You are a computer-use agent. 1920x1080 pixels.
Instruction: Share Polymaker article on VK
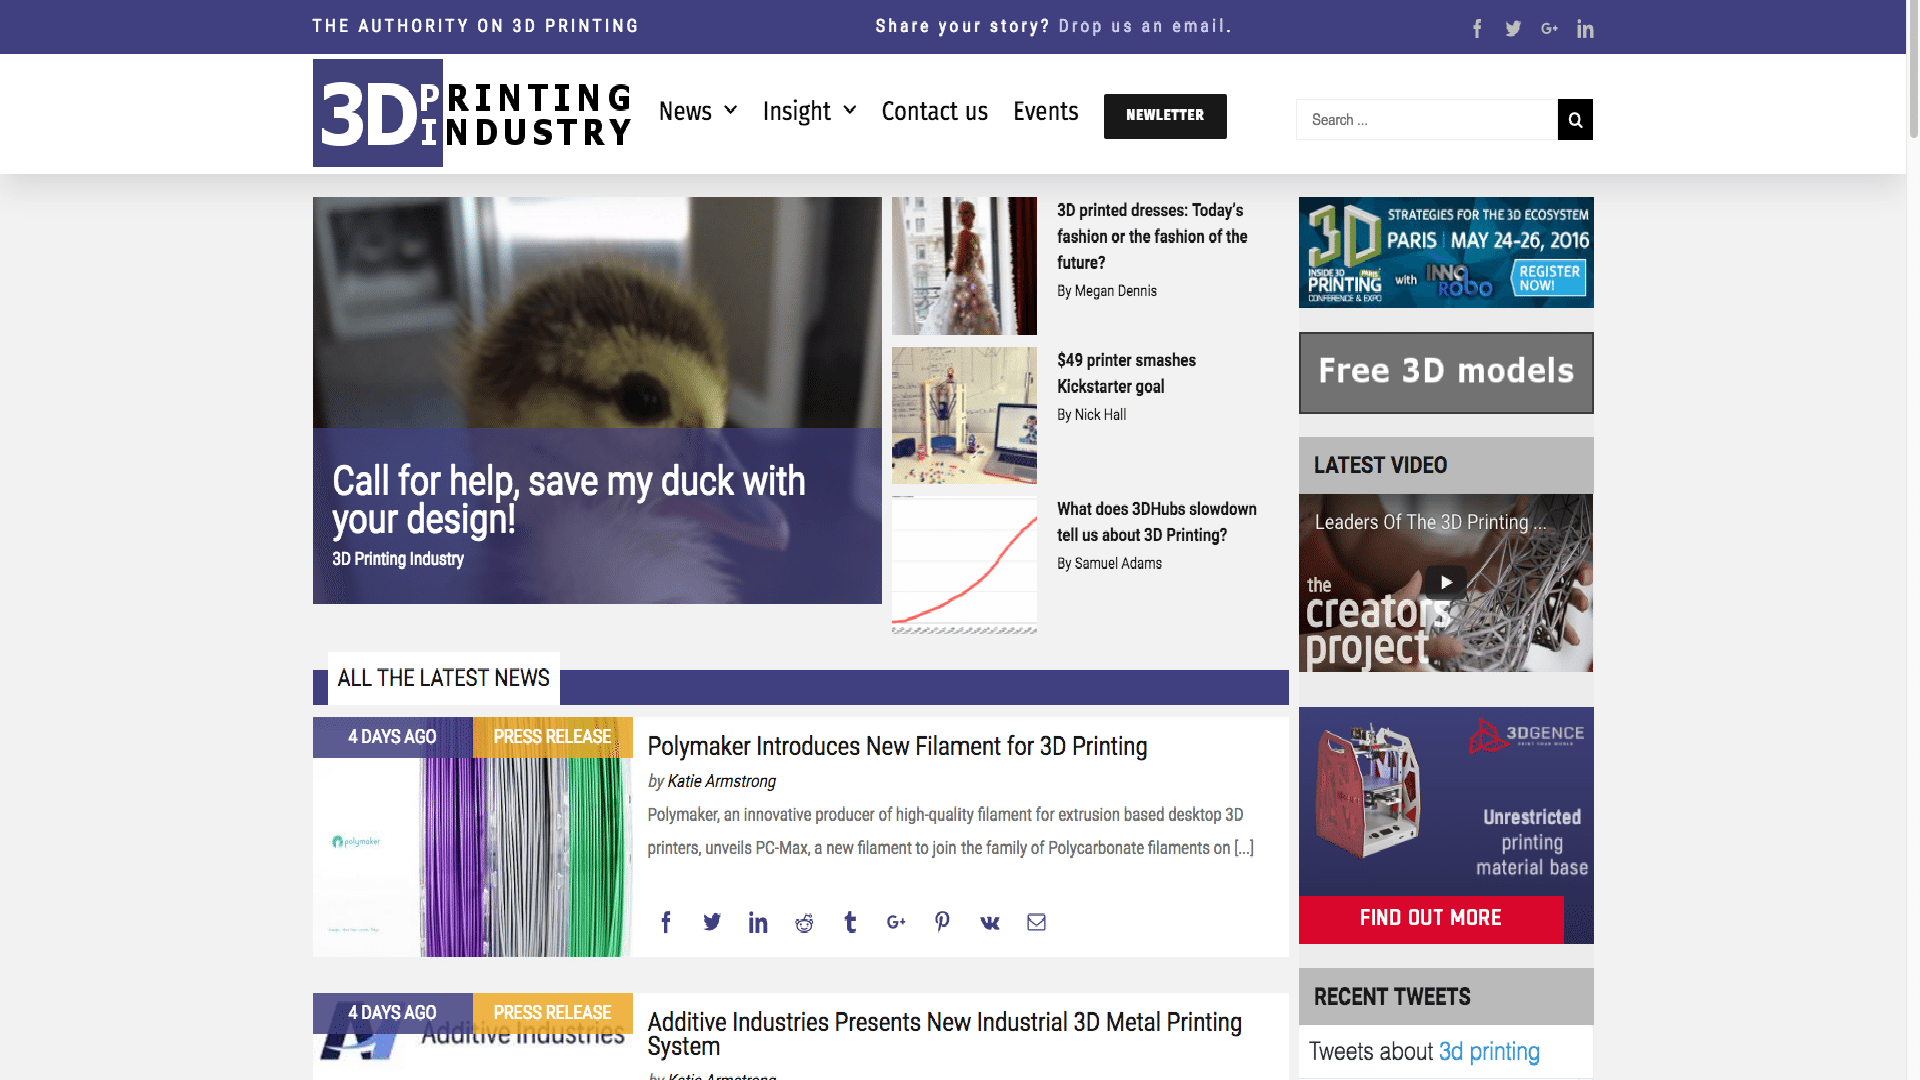989,922
